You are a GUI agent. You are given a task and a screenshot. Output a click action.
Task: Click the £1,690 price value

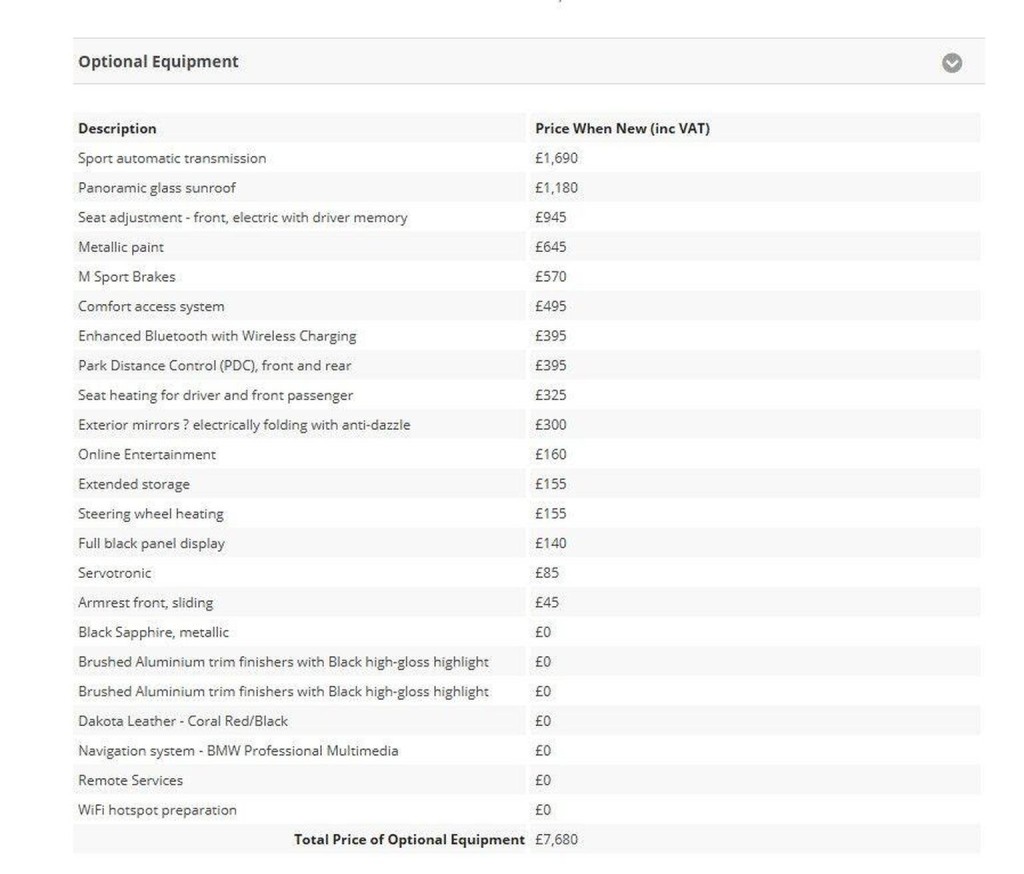tap(556, 158)
